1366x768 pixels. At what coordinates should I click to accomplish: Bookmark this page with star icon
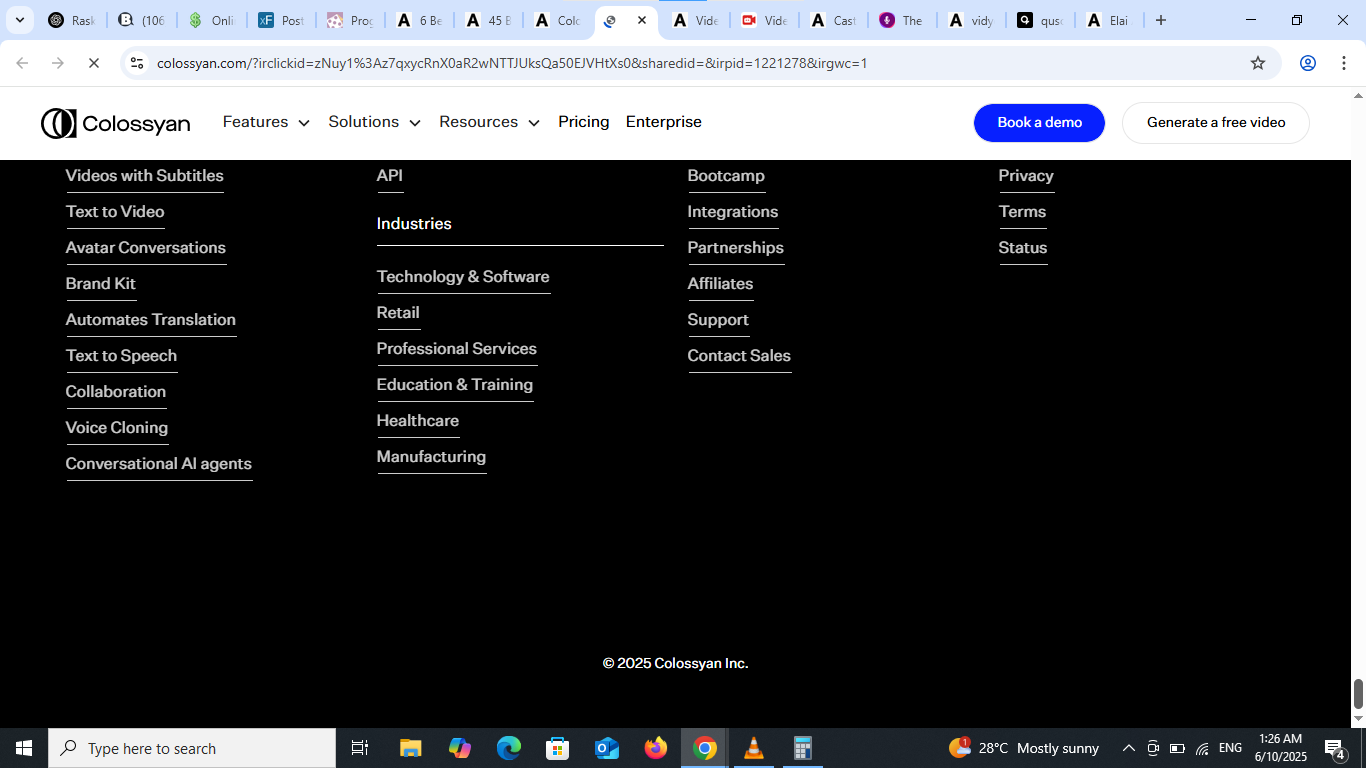coord(1258,63)
